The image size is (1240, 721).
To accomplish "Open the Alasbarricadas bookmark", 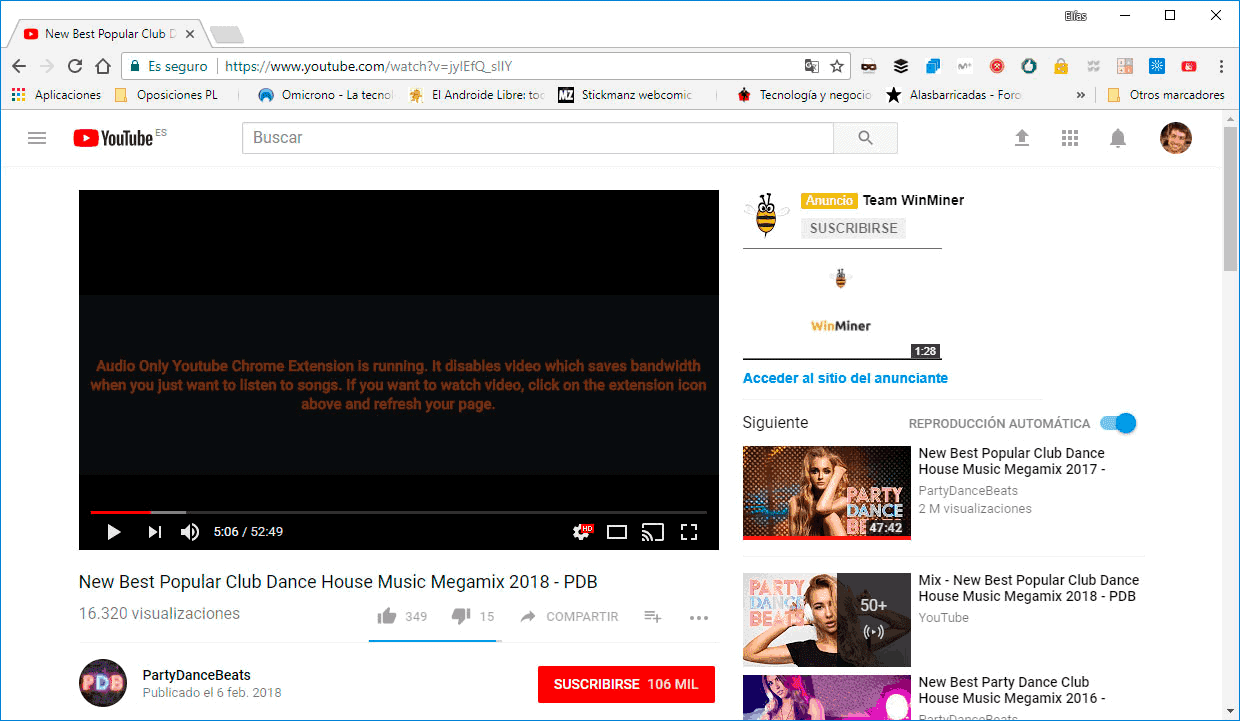I will 953,95.
